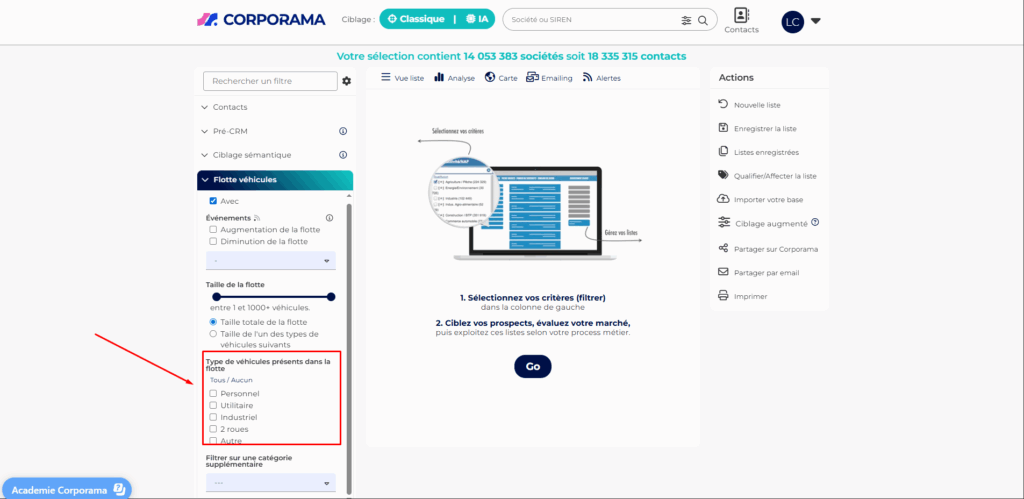Click Pré-CRM info icon
The height and width of the screenshot is (499, 1024).
(x=342, y=131)
